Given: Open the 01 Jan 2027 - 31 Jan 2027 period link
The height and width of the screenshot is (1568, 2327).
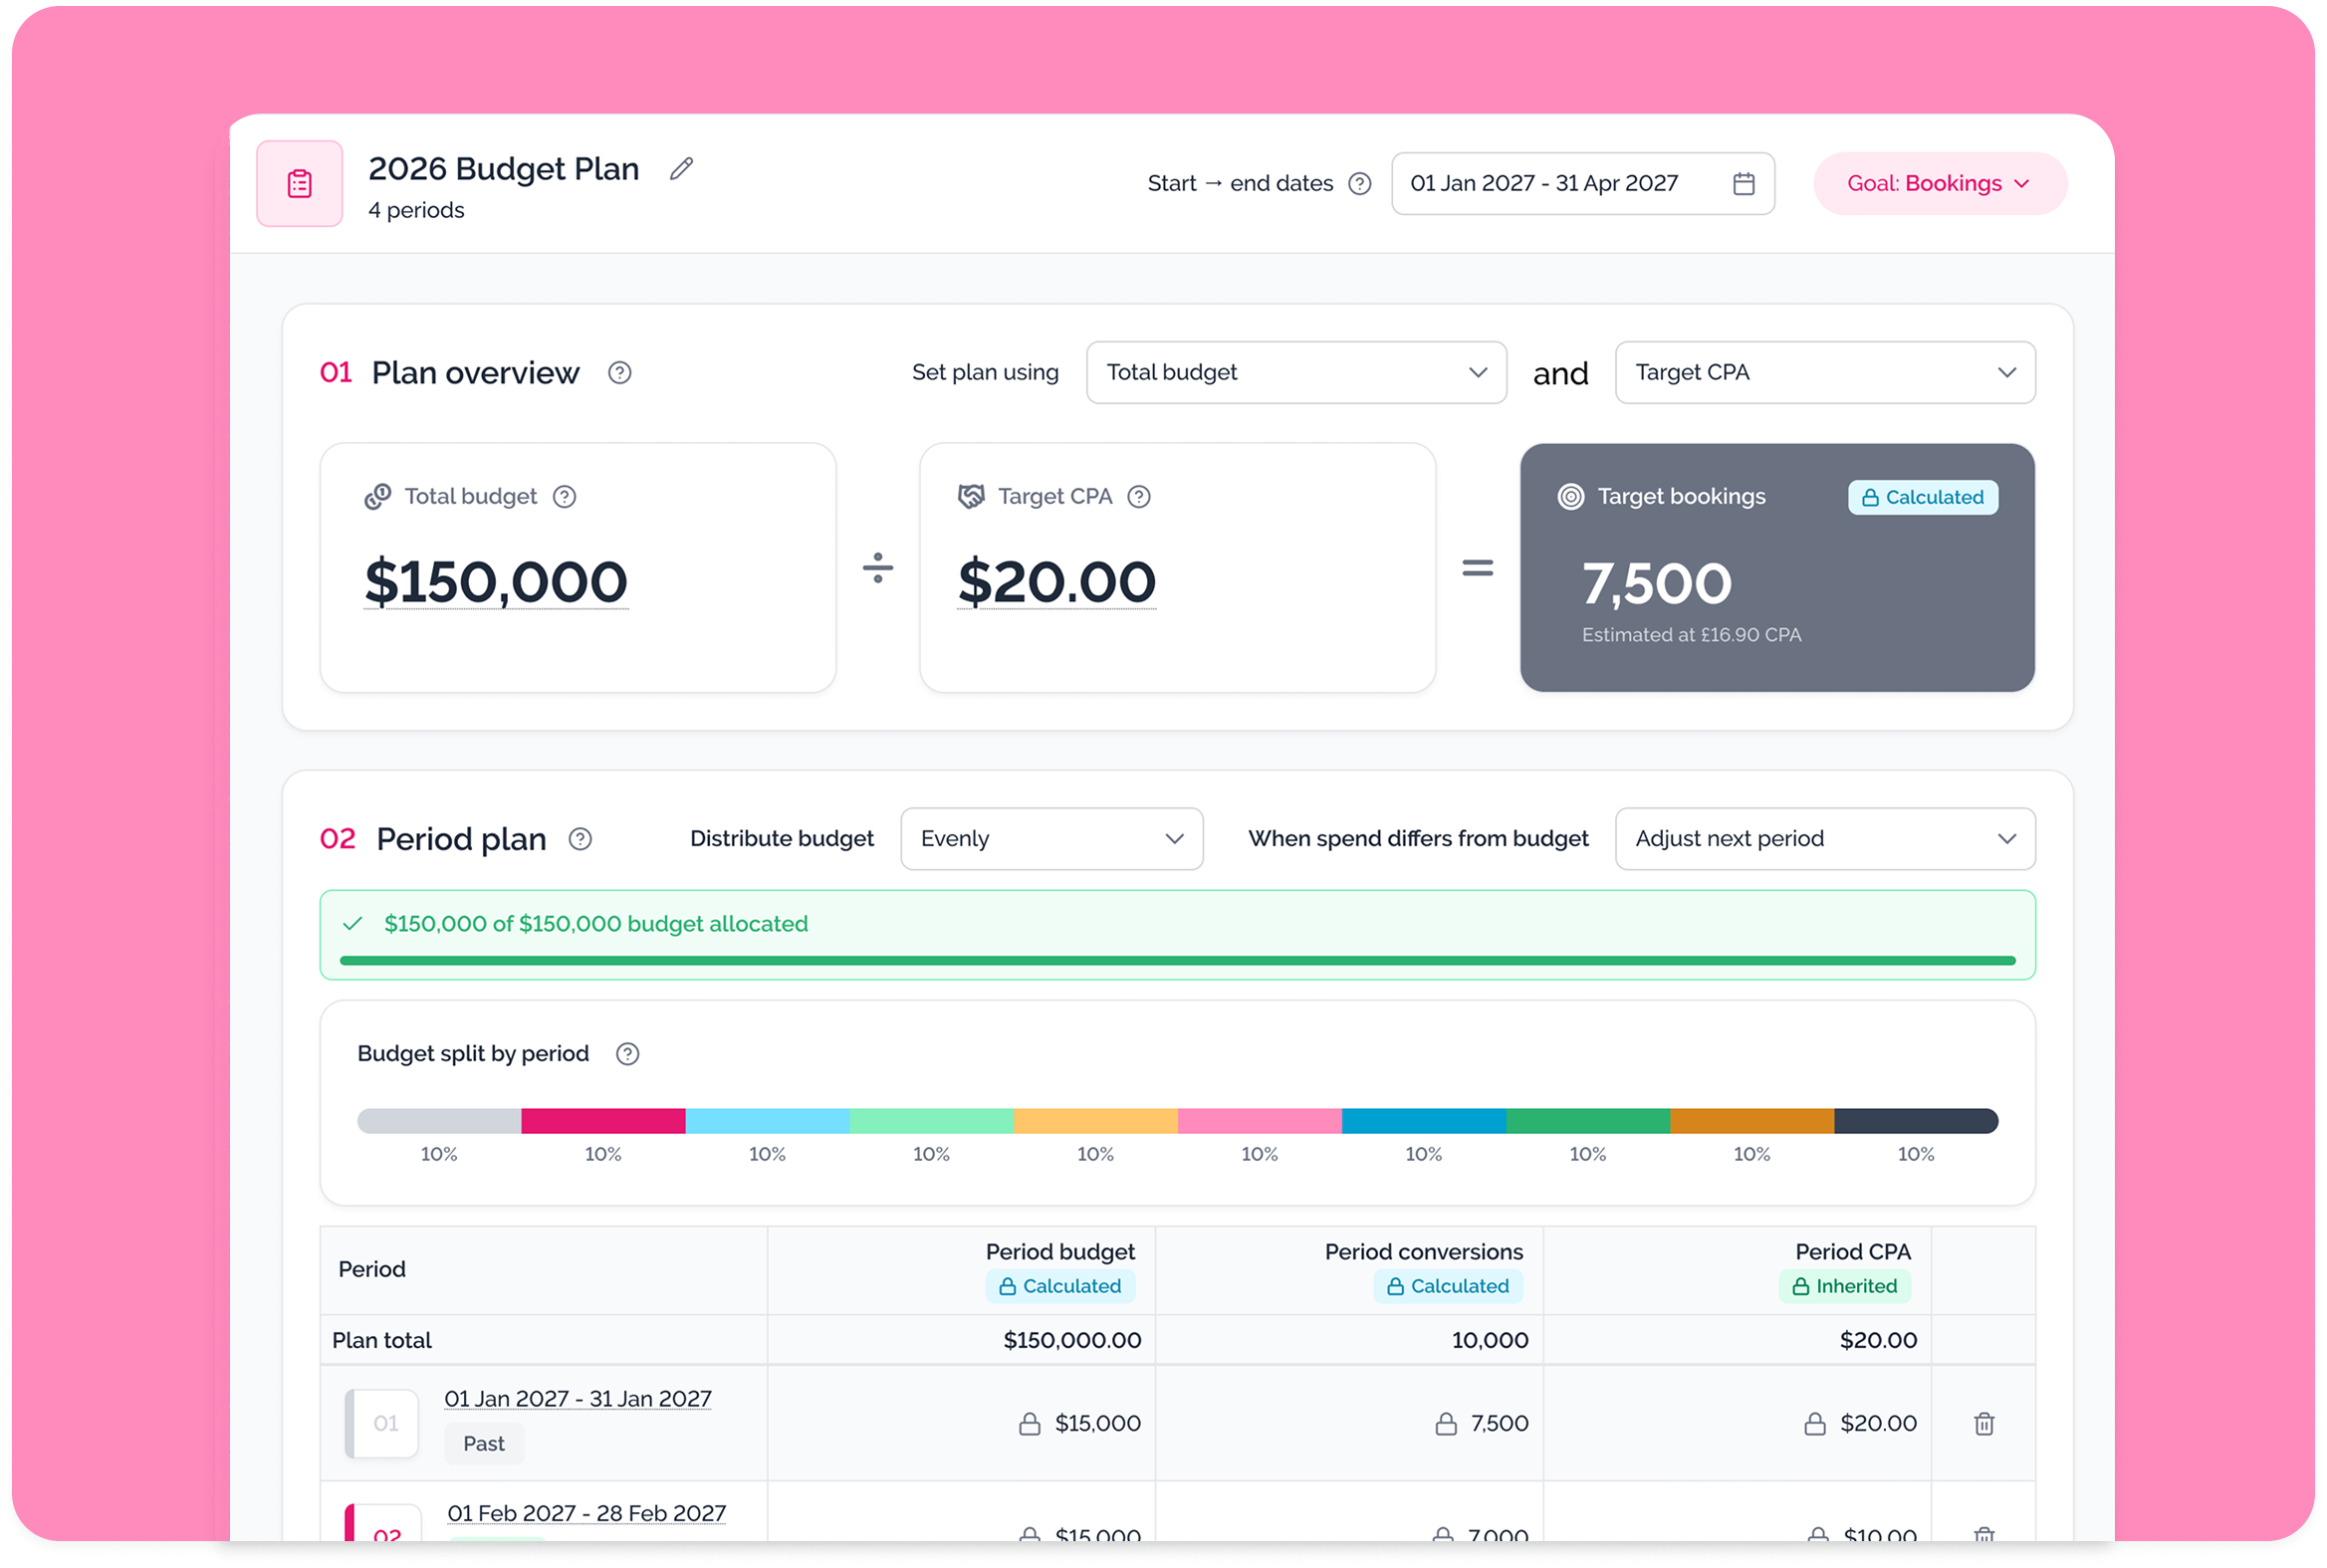Looking at the screenshot, I should 578,1399.
